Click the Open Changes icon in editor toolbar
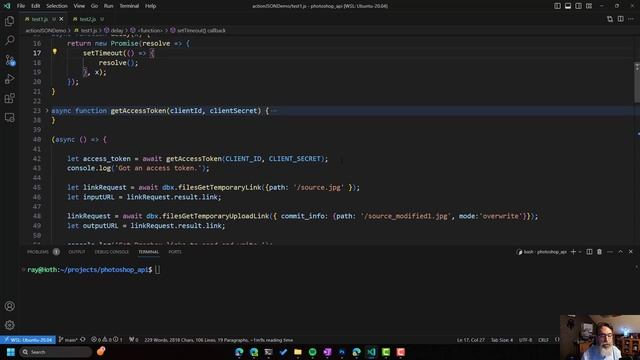The width and height of the screenshot is (640, 360). click(x=610, y=19)
